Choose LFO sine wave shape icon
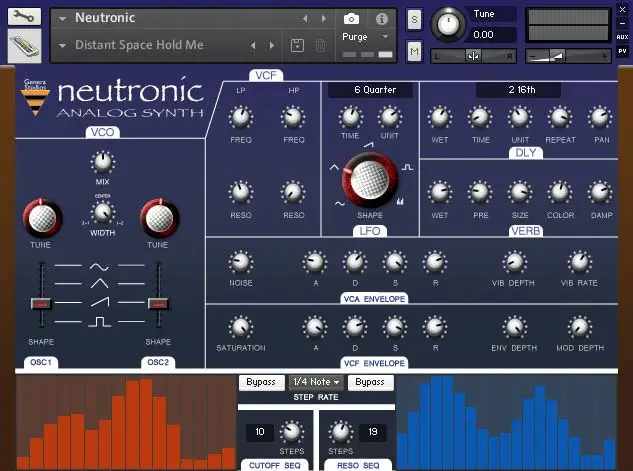 tap(340, 204)
